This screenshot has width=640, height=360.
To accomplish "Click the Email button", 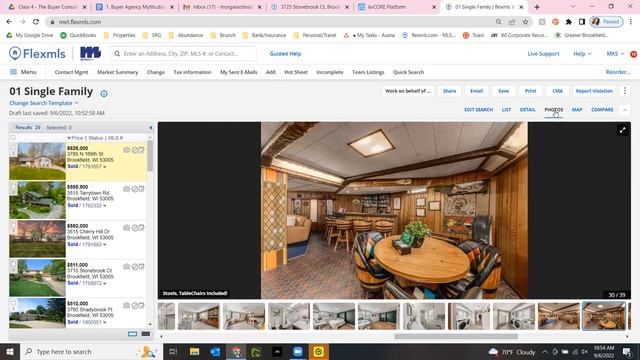I will click(x=476, y=91).
